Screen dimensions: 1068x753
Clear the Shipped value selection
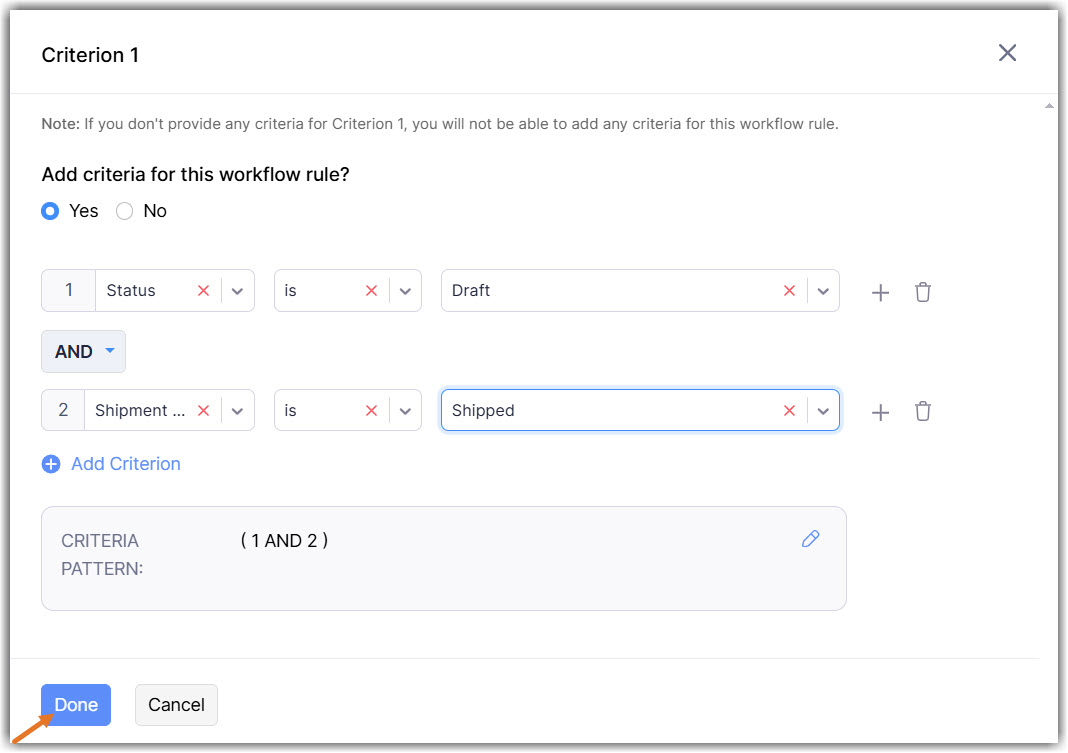pos(789,411)
